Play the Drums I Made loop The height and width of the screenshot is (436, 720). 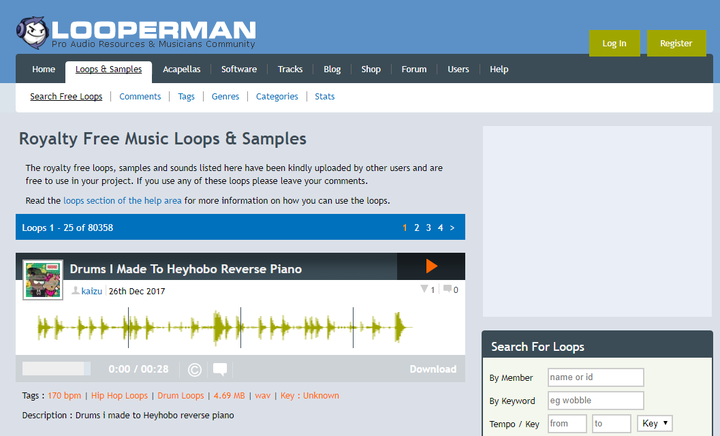tap(431, 266)
